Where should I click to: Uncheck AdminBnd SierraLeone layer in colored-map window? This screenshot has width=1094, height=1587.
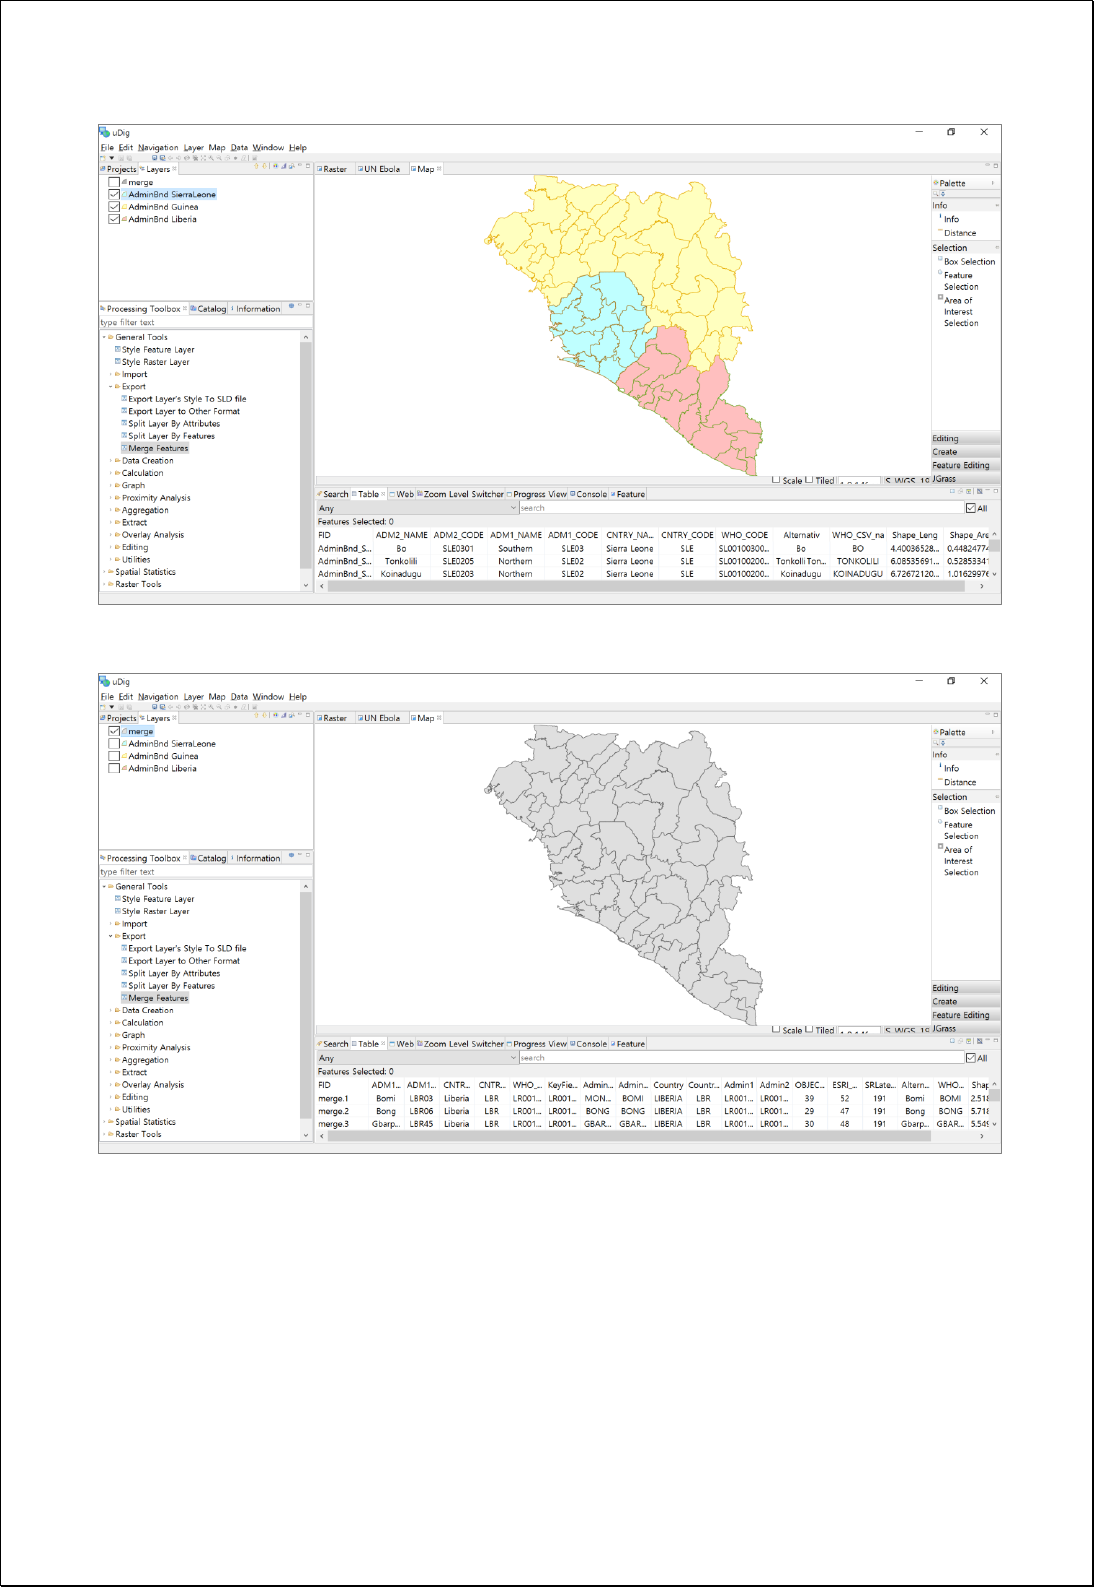tap(114, 195)
